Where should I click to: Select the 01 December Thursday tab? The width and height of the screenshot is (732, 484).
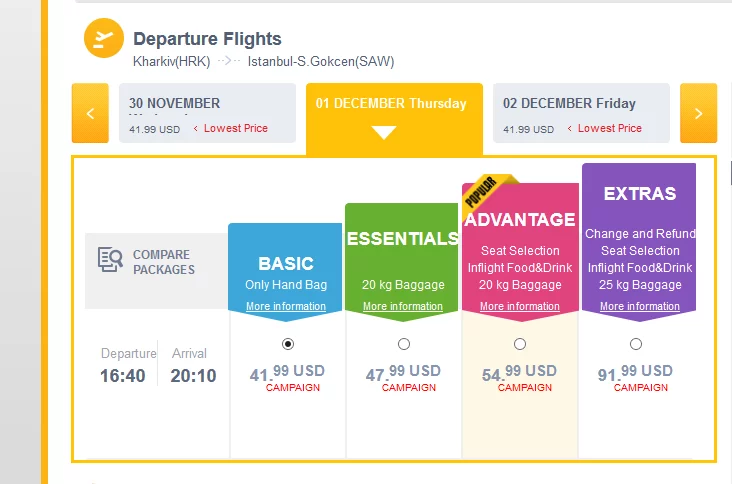[391, 104]
